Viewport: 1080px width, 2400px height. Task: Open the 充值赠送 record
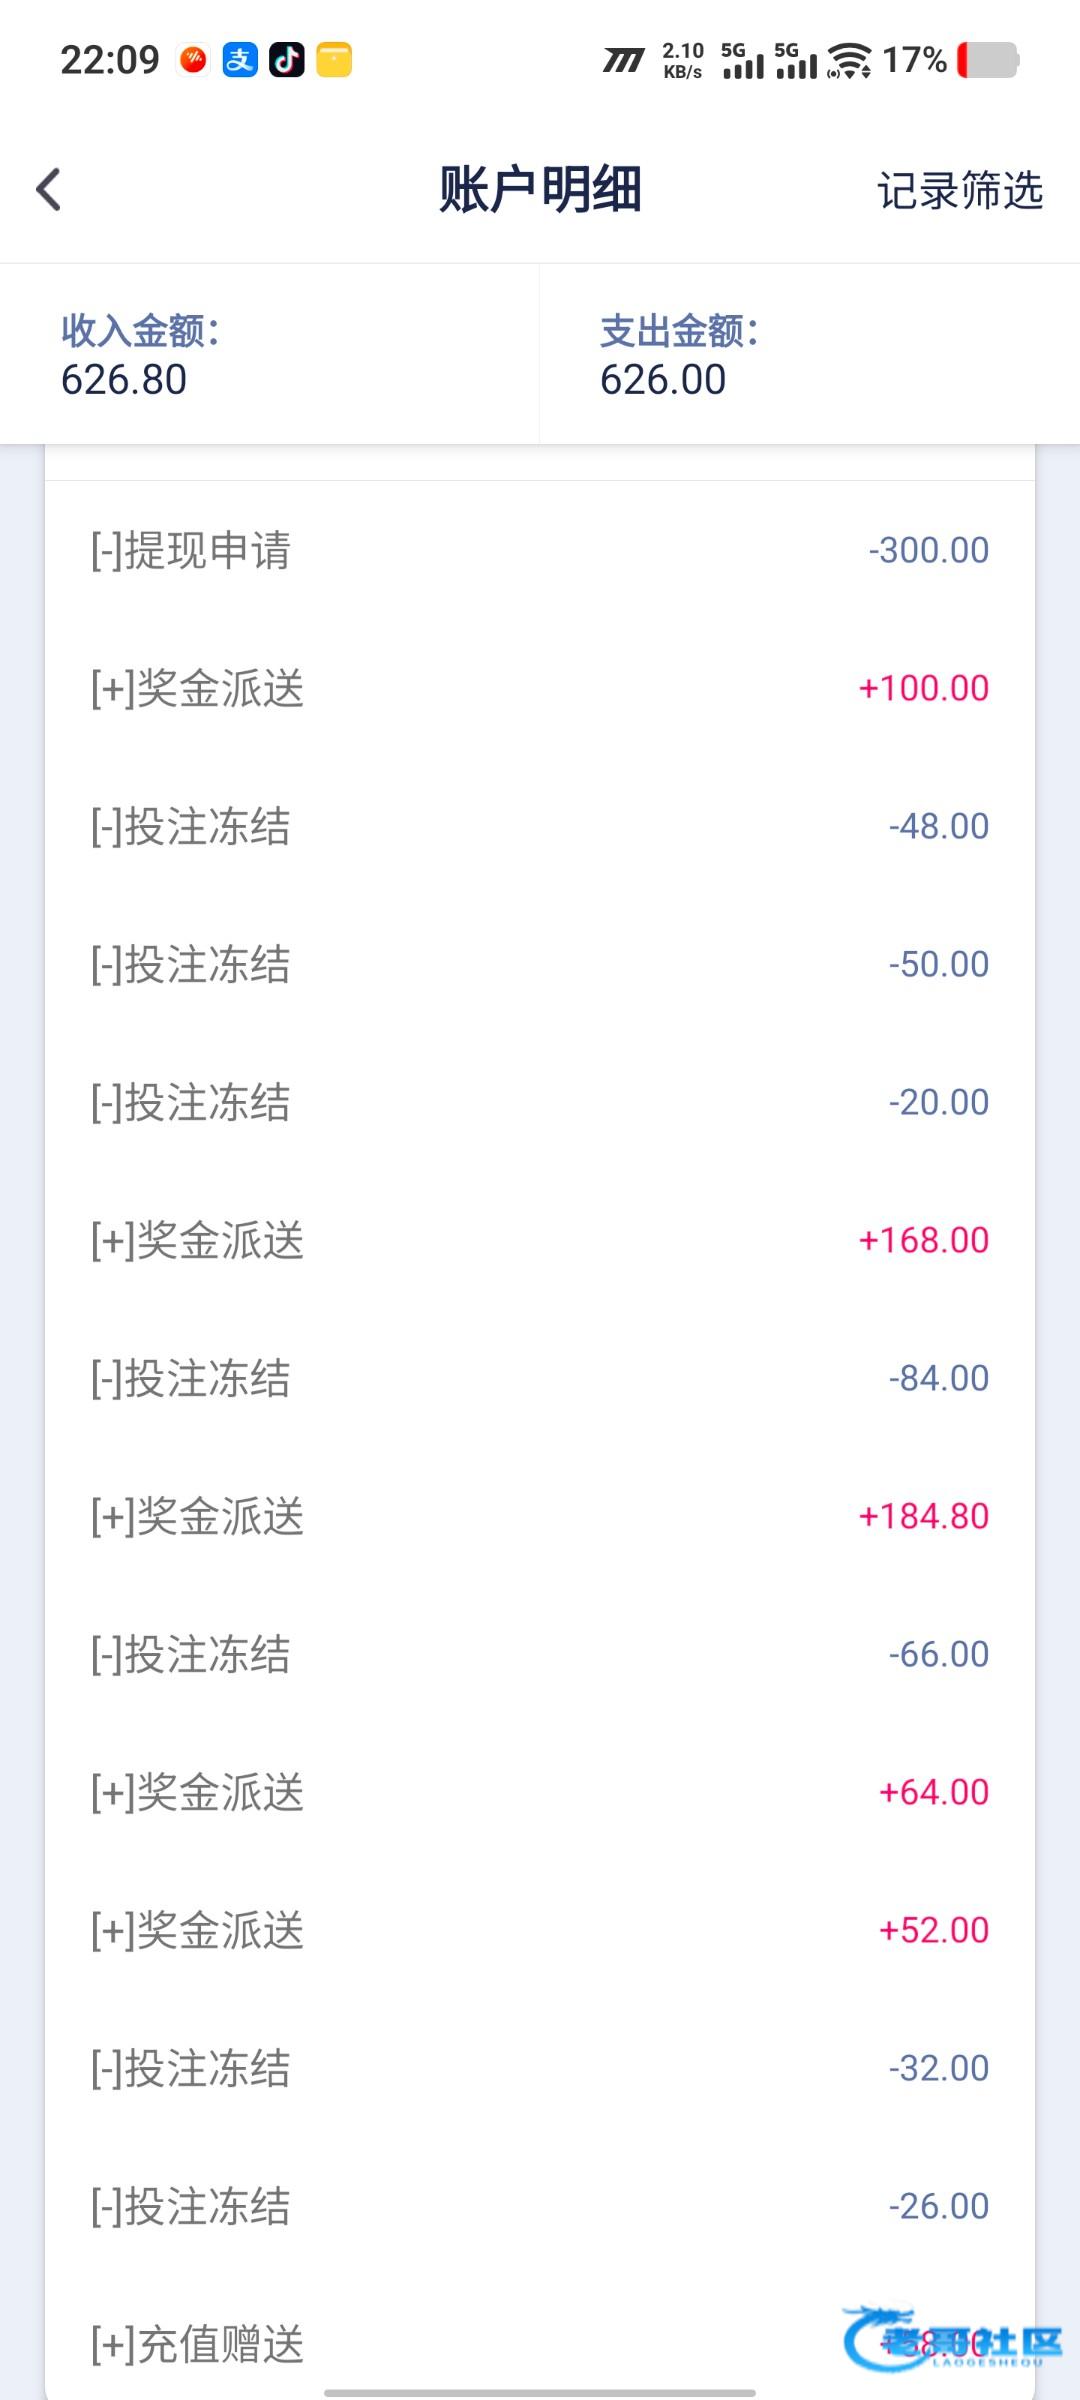(x=540, y=2344)
